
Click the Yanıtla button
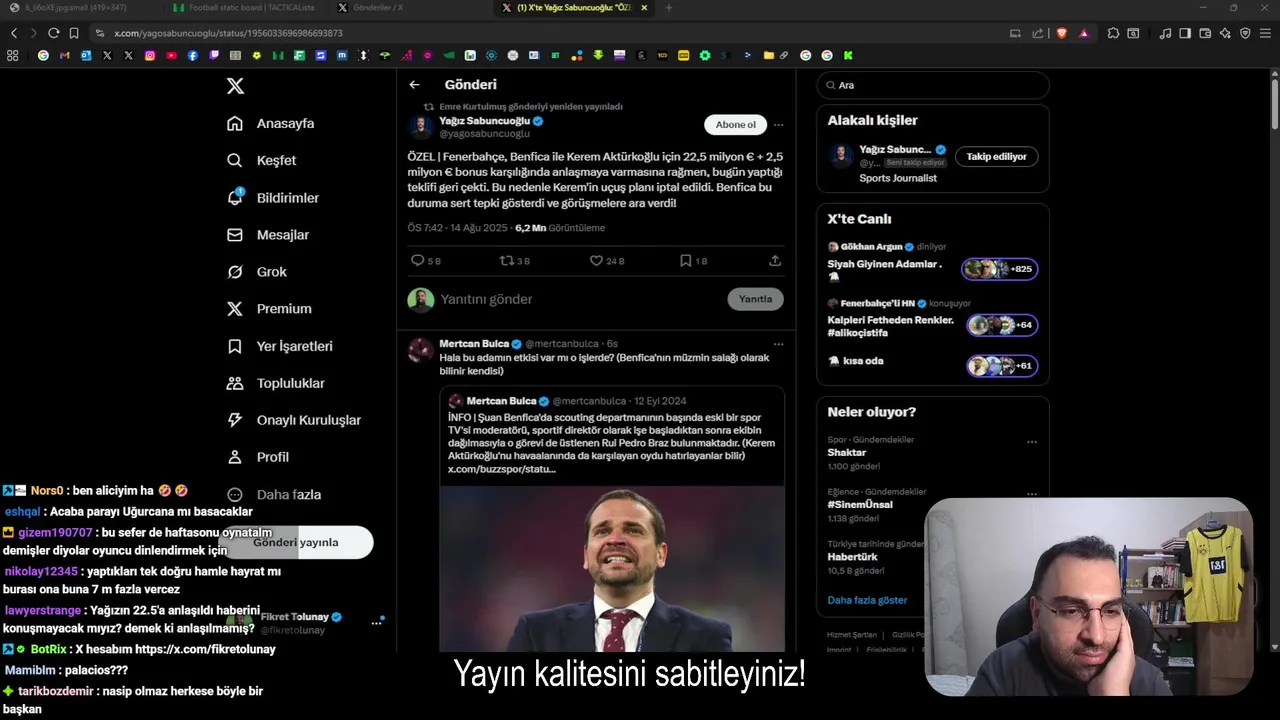[755, 299]
